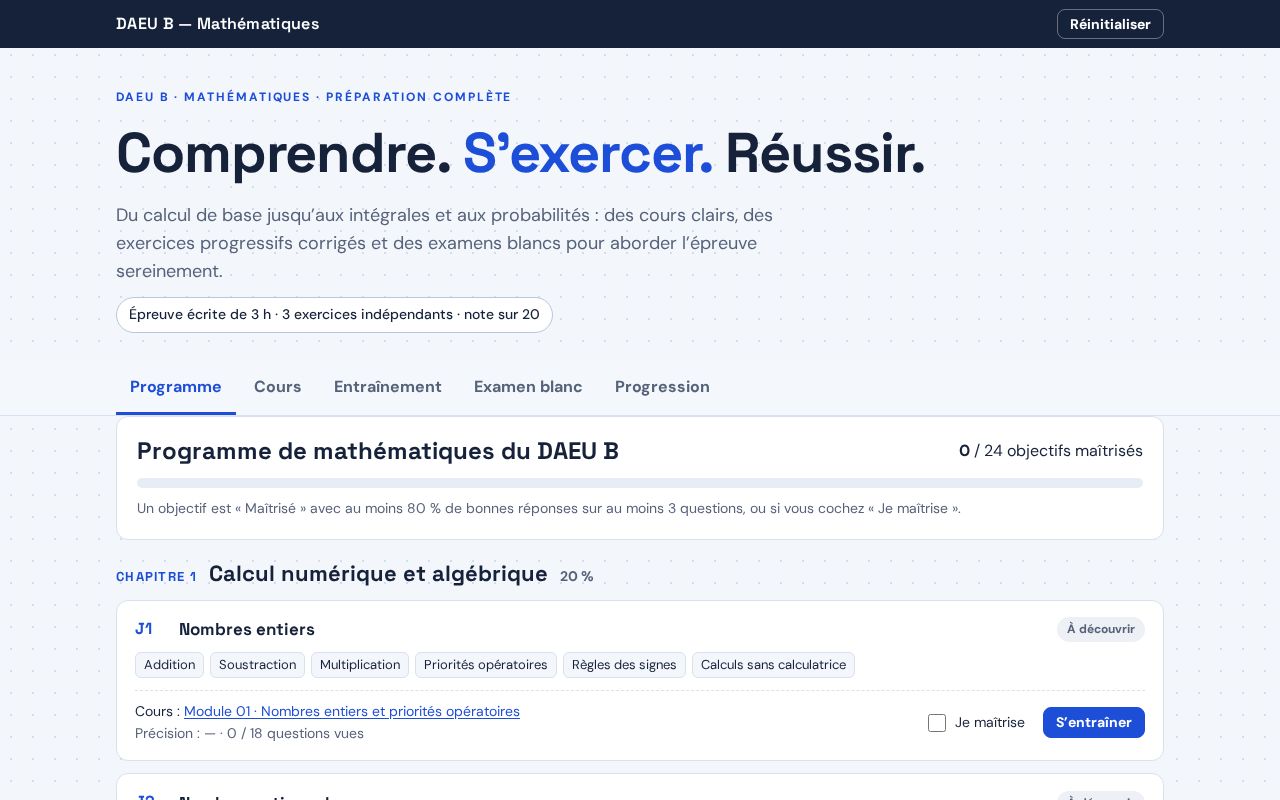Click Programme de mathématiques du DAEU B heading

[378, 451]
